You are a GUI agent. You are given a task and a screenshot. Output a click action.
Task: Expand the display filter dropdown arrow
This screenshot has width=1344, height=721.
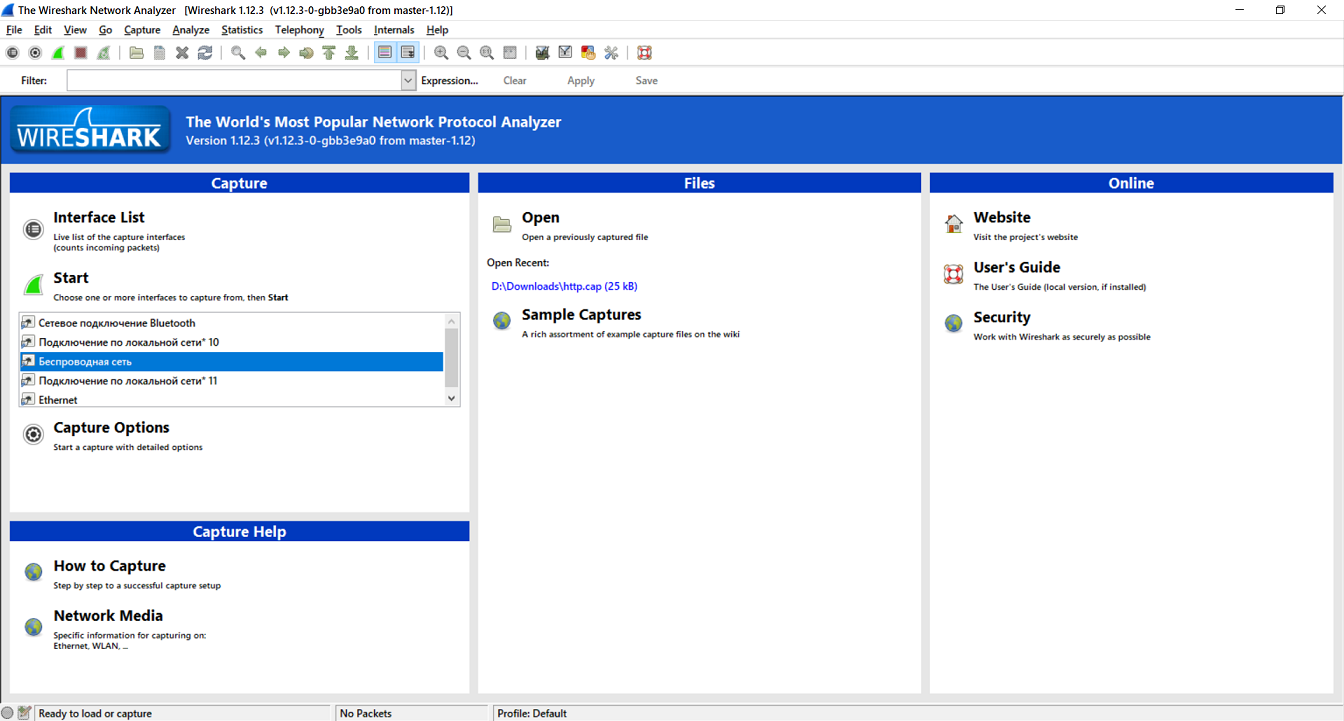[x=408, y=80]
